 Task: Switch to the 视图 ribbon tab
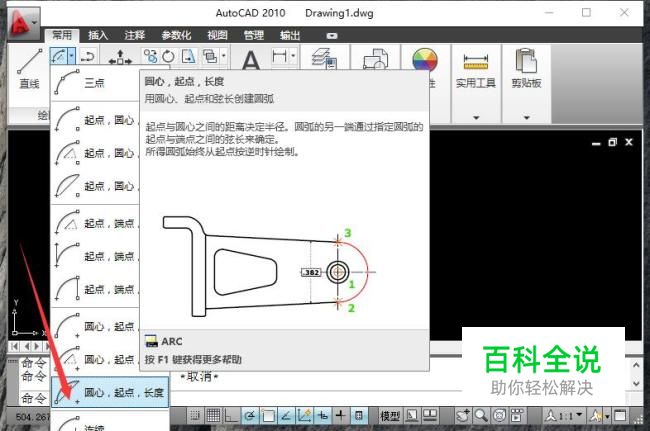217,35
